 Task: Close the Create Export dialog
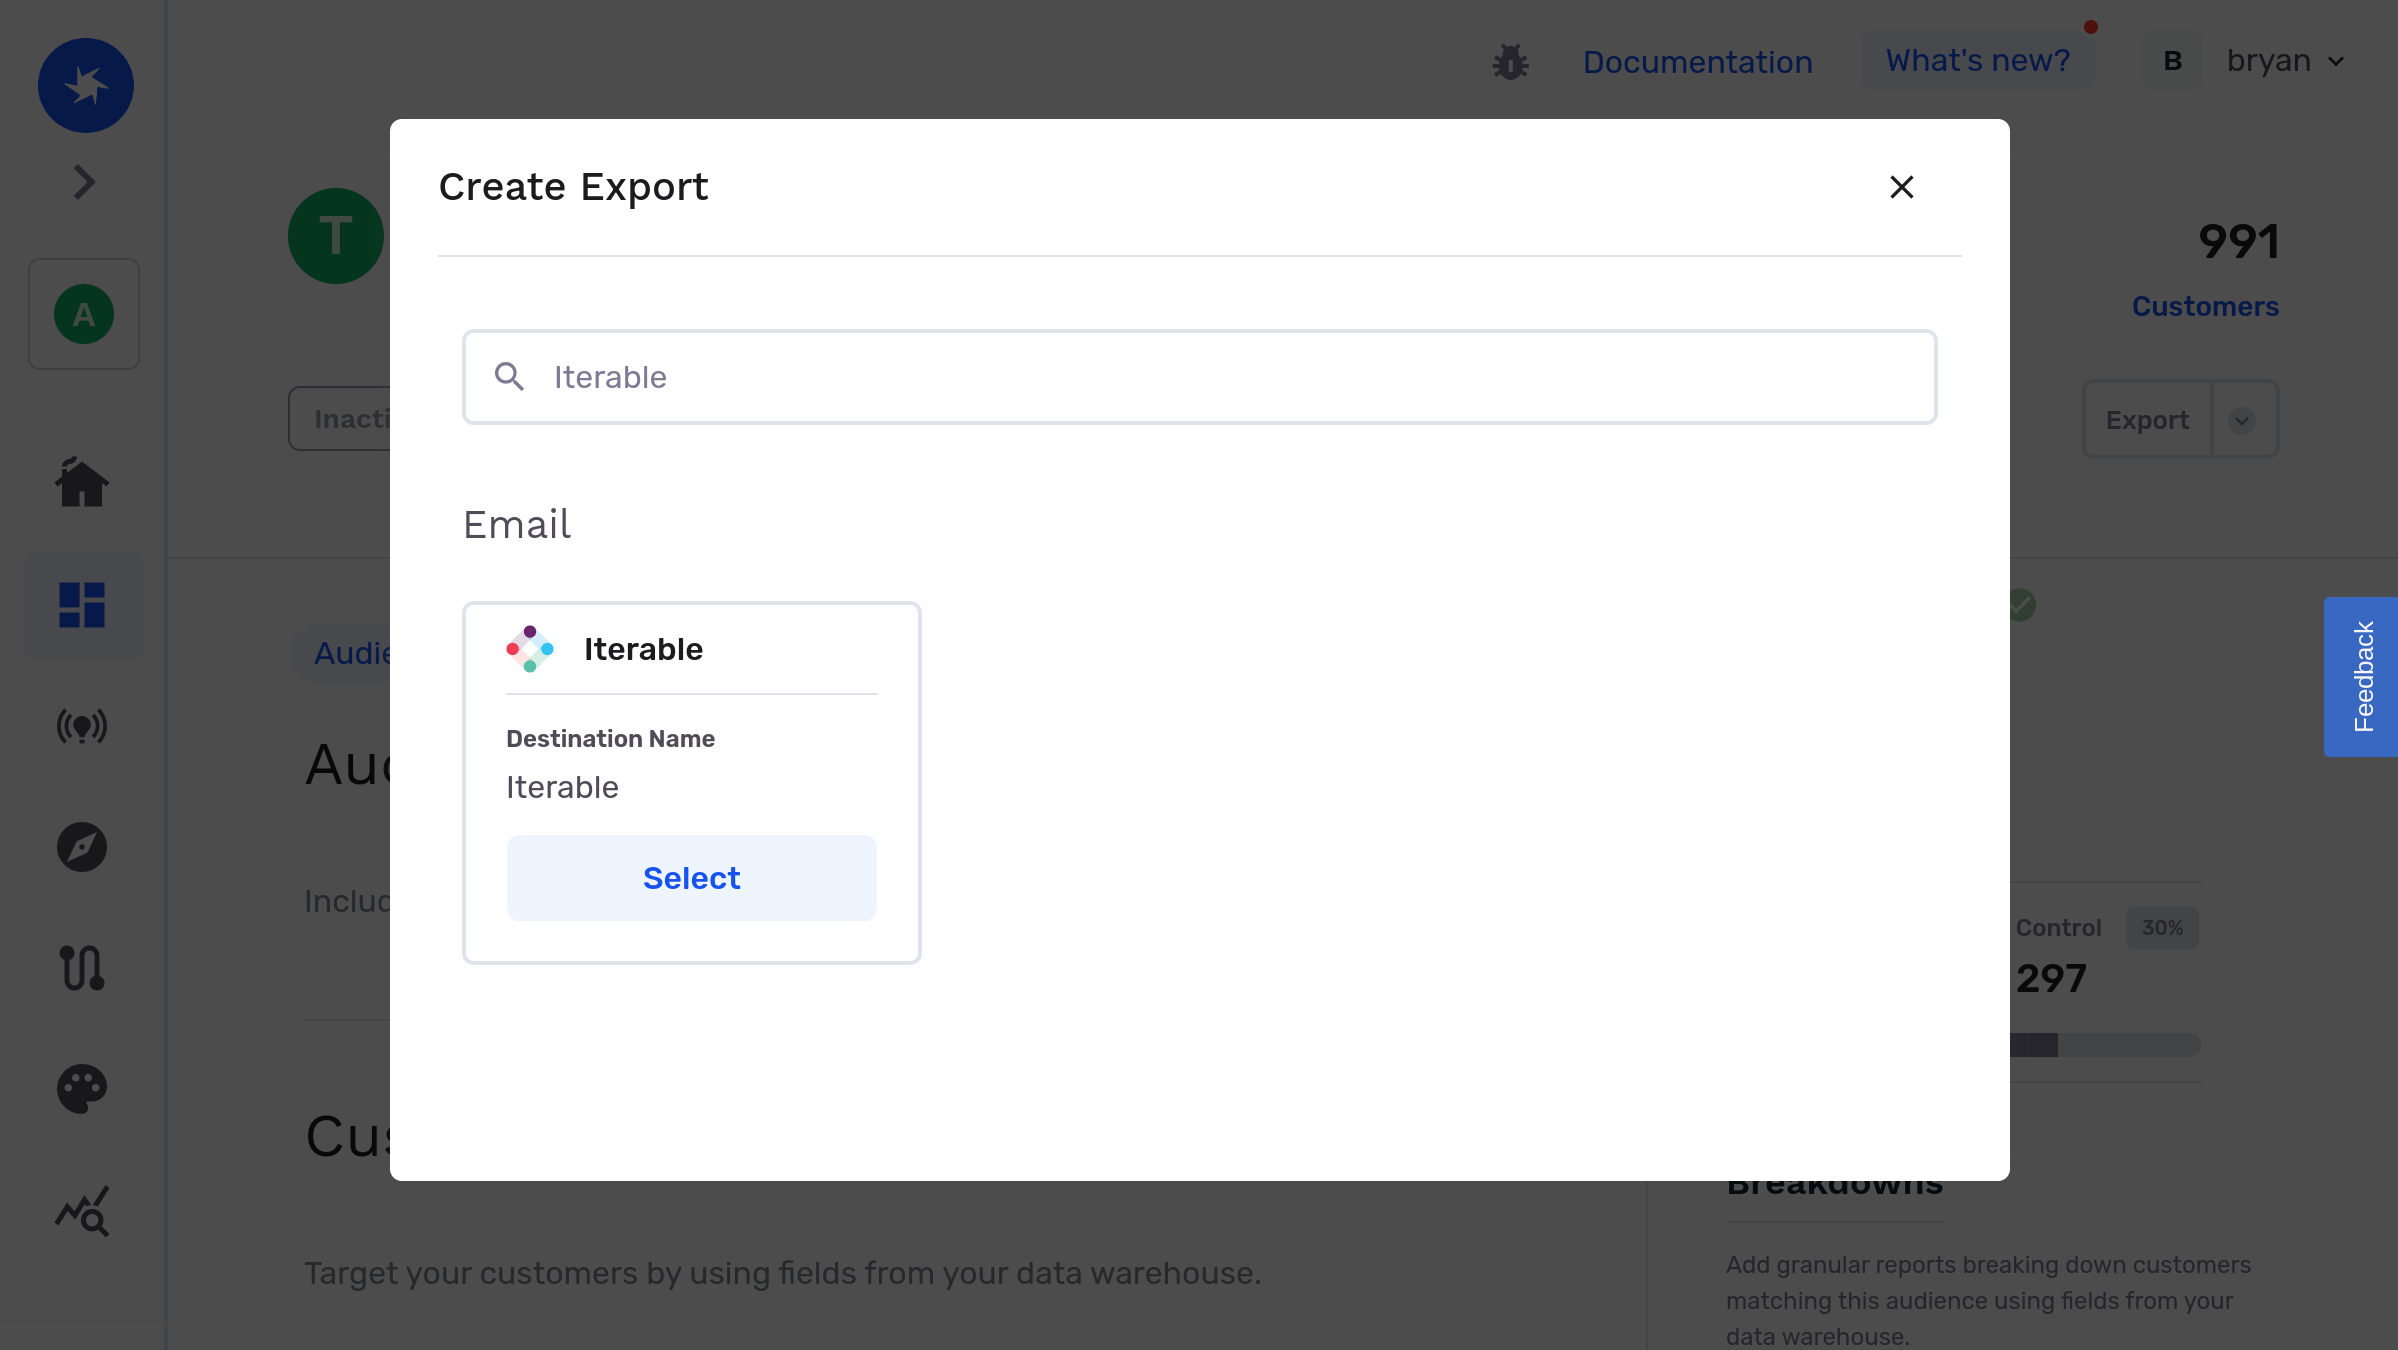coord(1901,187)
